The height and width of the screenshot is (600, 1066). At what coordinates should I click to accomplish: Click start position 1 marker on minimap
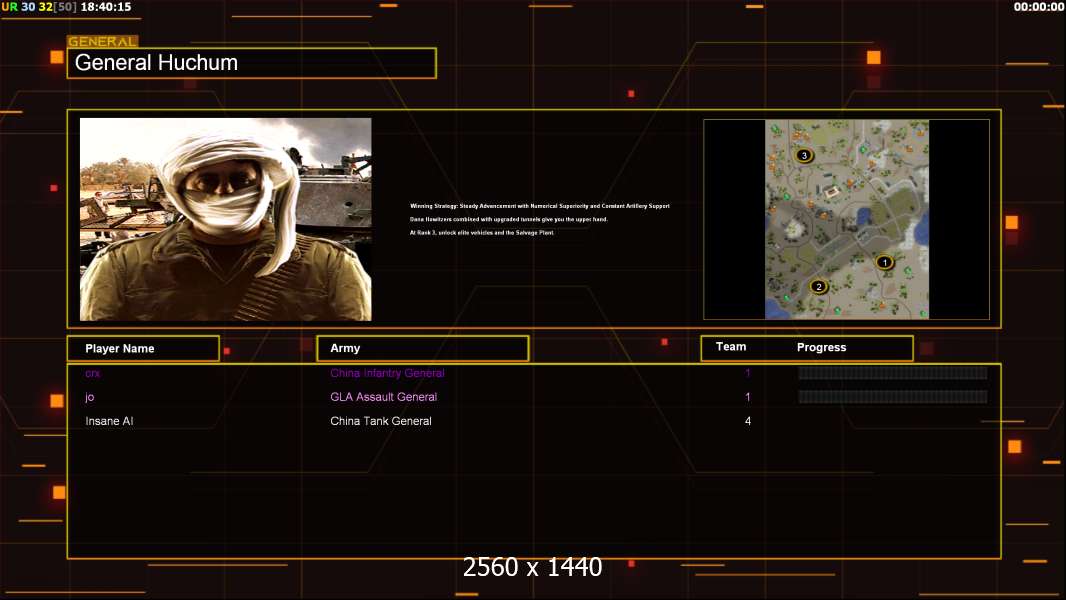(884, 262)
